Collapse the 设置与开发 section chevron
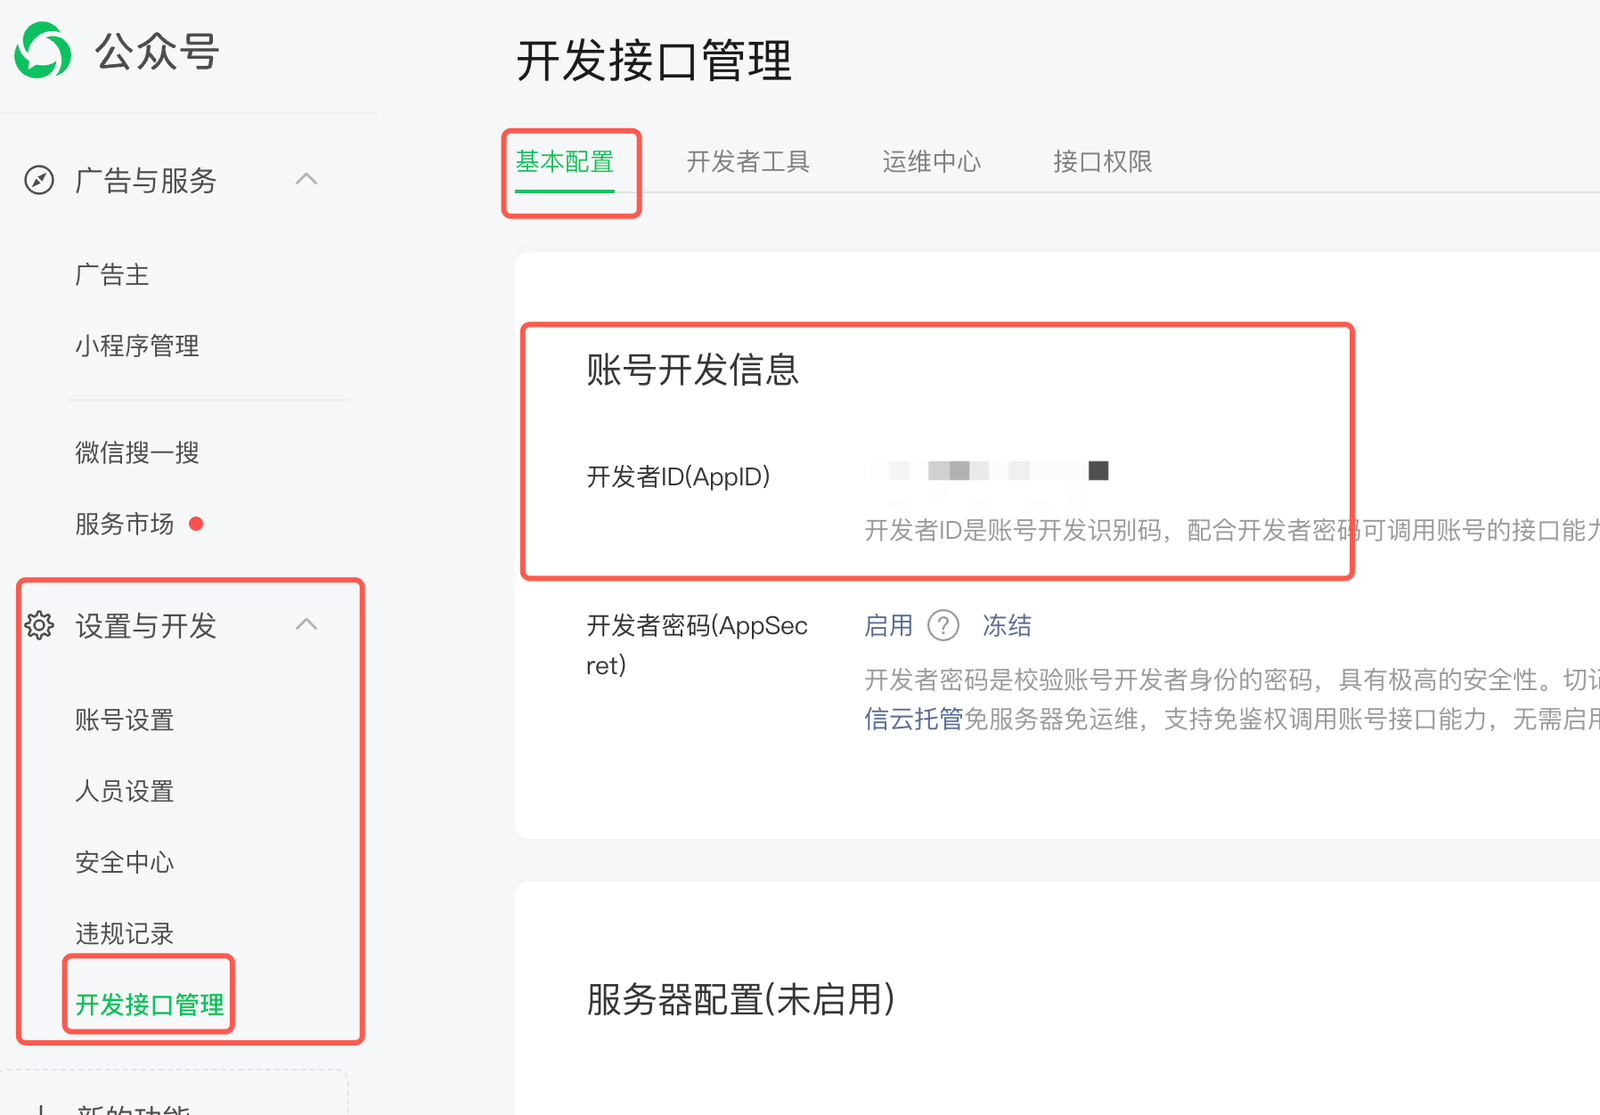Viewport: 1600px width, 1115px height. (x=307, y=625)
